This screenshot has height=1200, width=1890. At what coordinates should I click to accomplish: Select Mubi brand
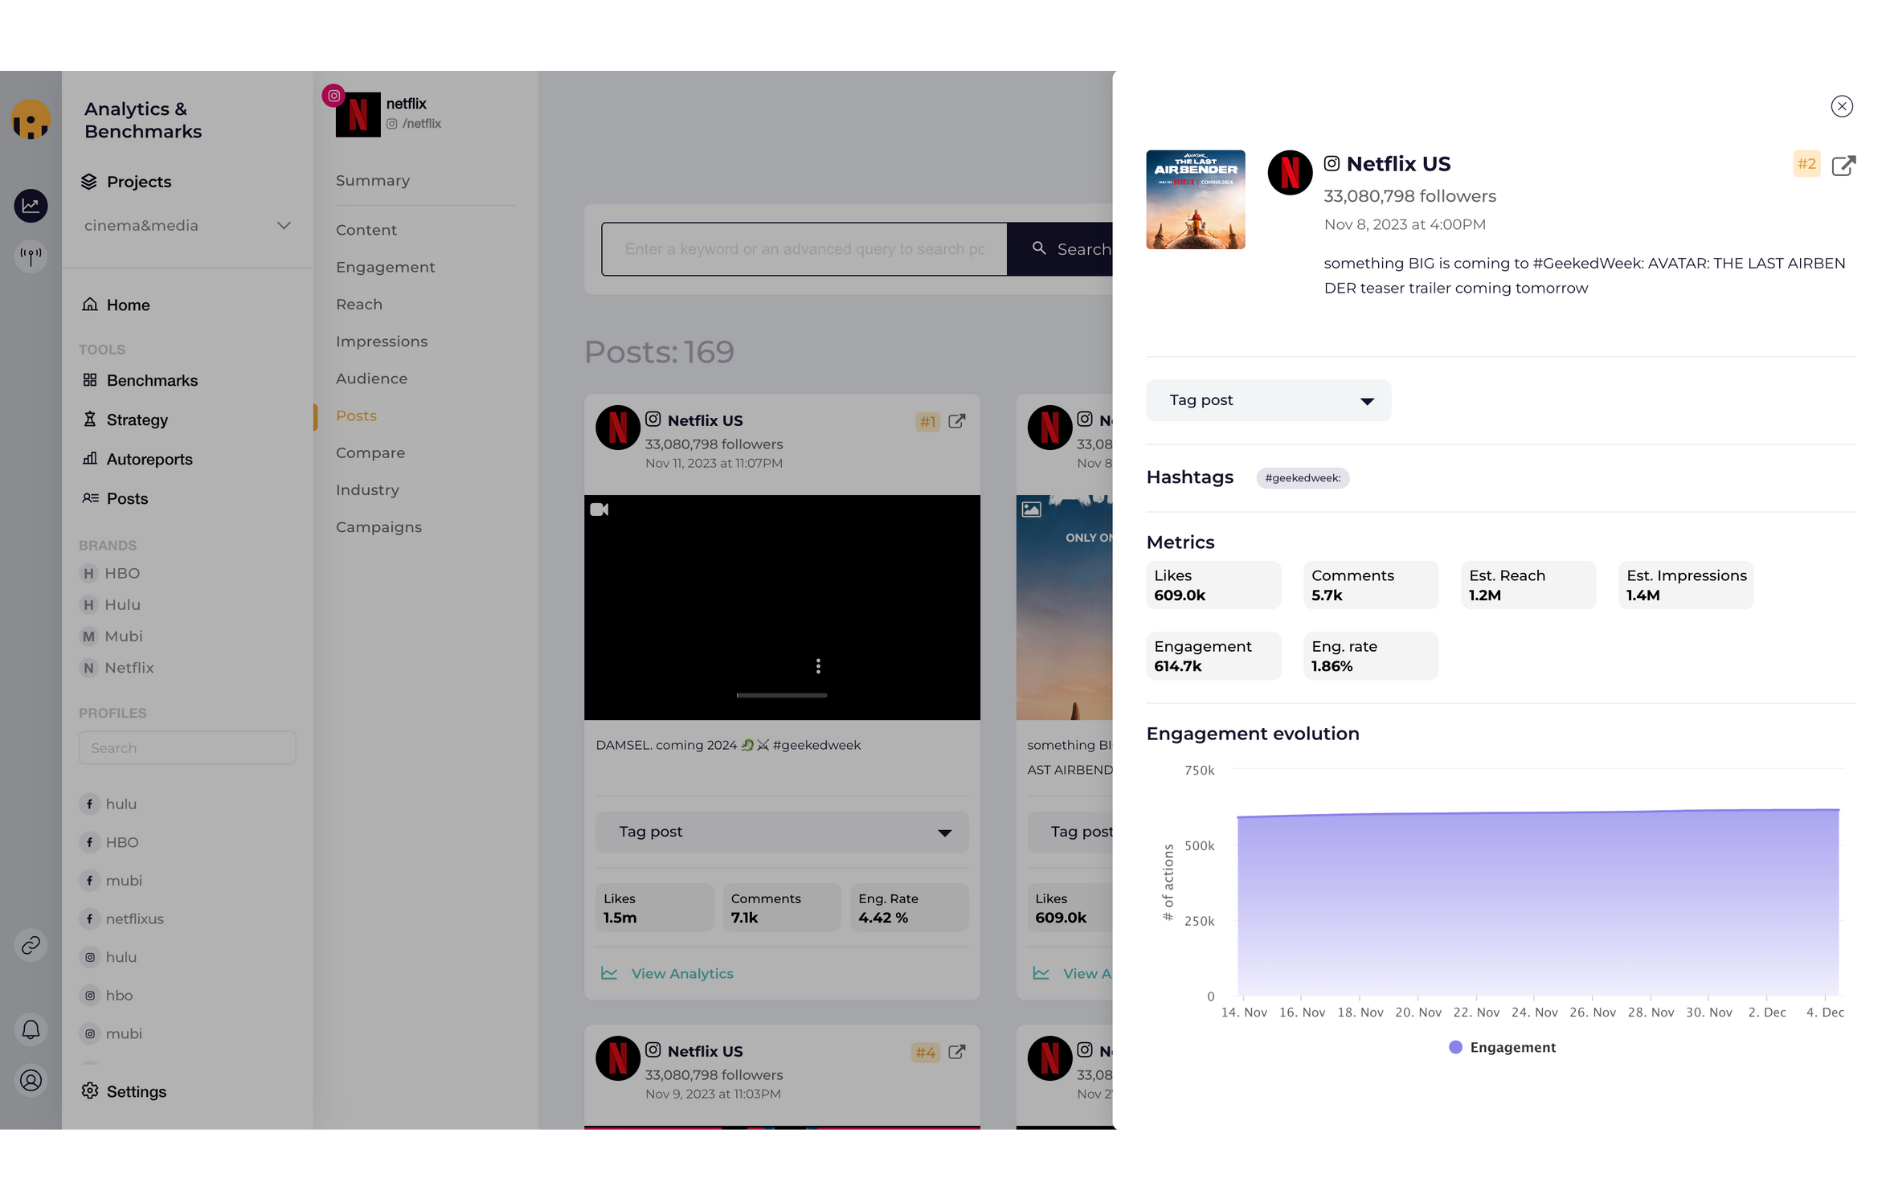pos(111,636)
